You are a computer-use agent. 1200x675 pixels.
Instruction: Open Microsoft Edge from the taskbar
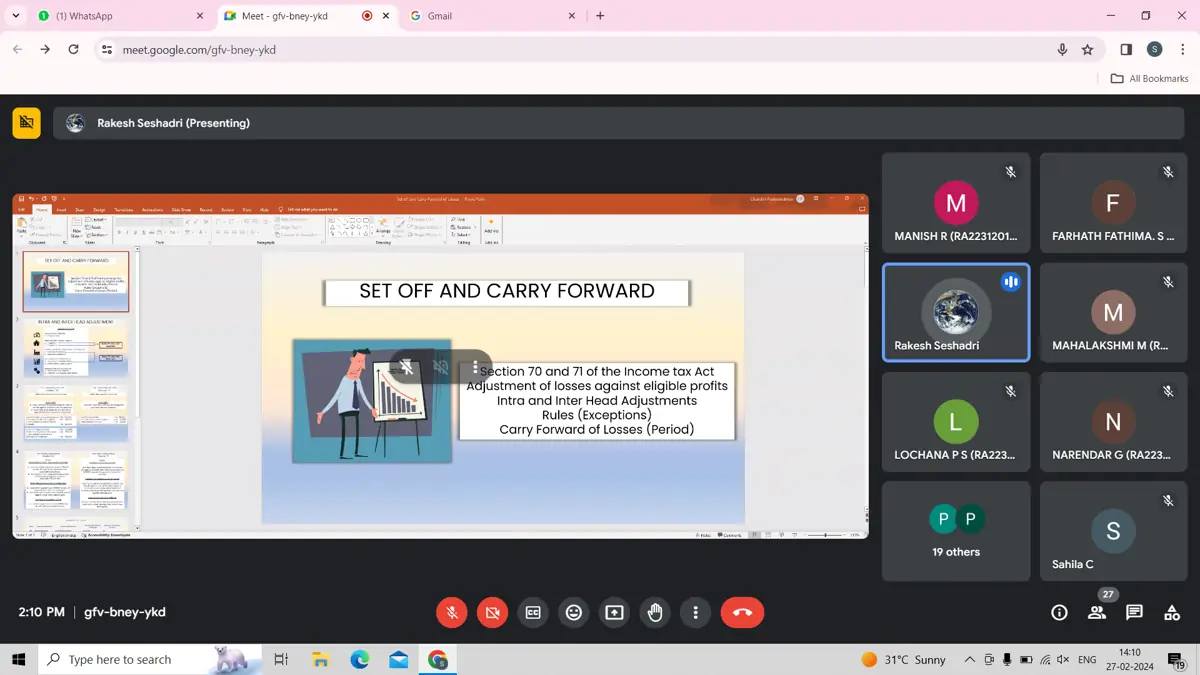click(x=359, y=659)
